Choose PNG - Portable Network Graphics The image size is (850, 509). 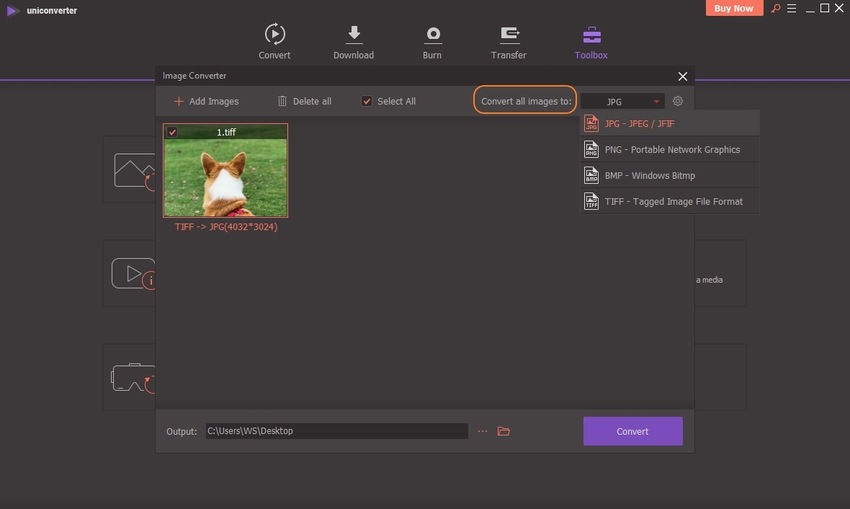pos(668,149)
